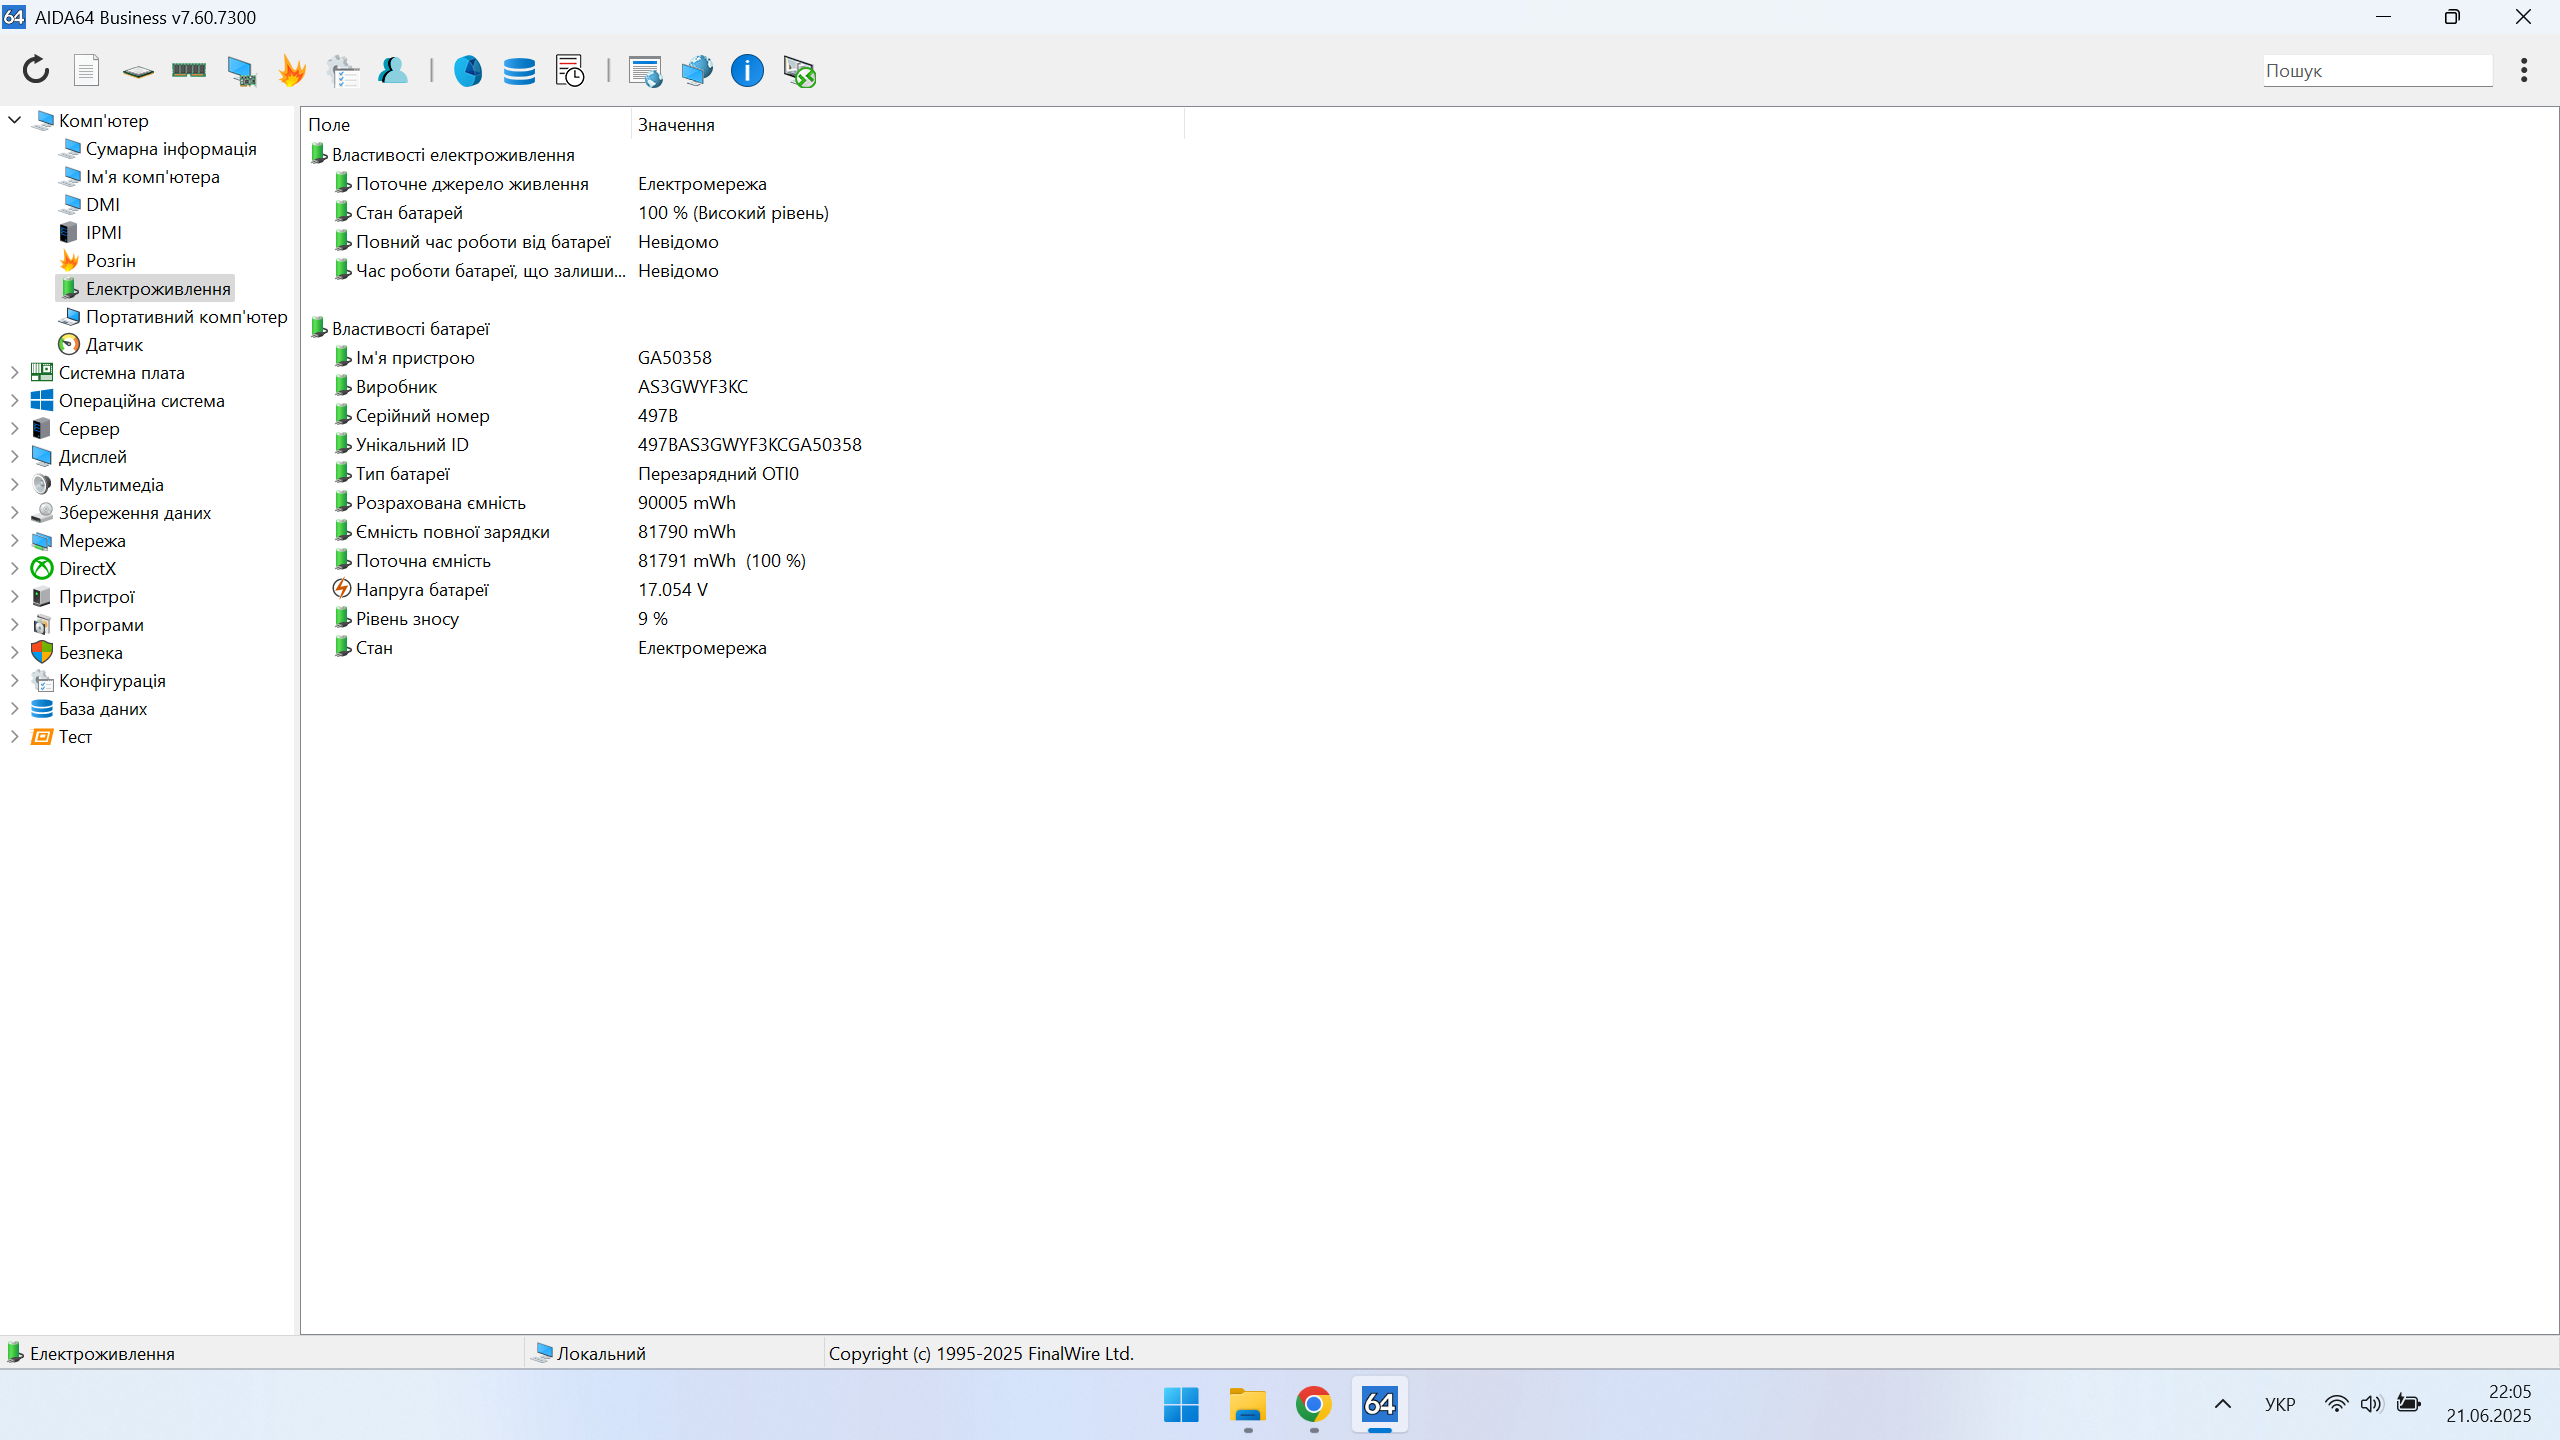Expand the Збереження даних tree node
This screenshot has width=2560, height=1440.
click(x=14, y=512)
